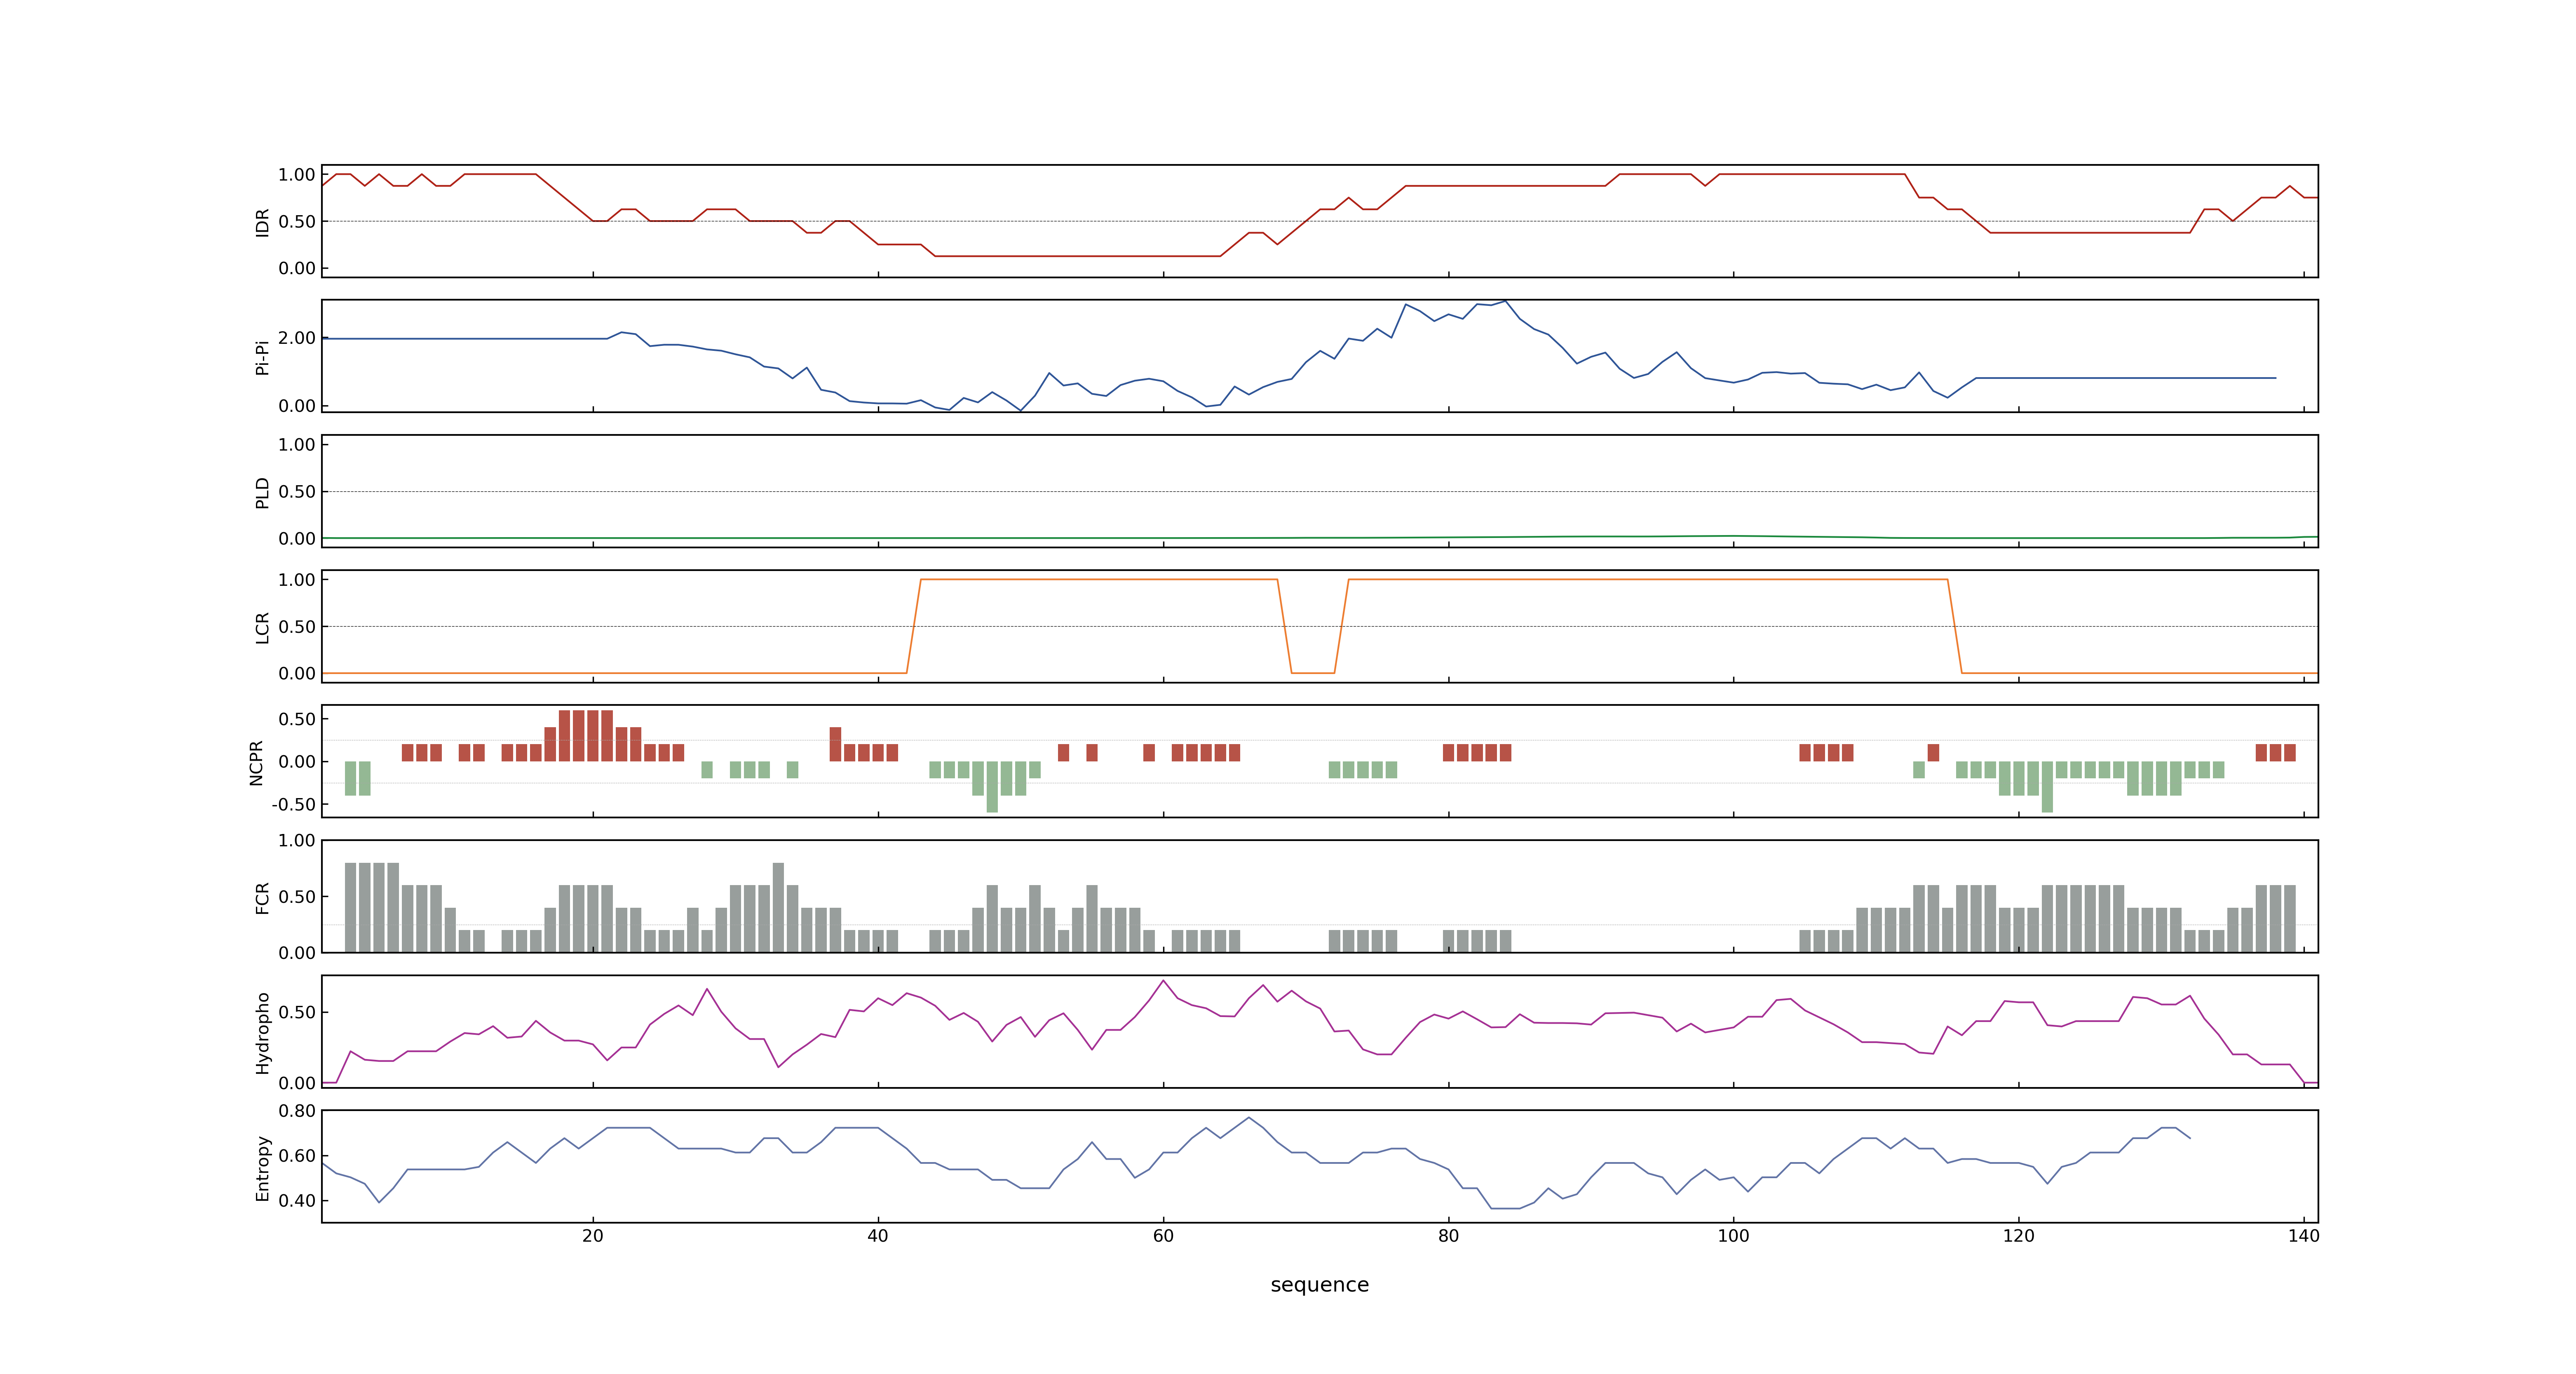This screenshot has height=1374, width=2576.
Task: Click the '0.50' tick of the Hydropho panel
Action: [x=297, y=1012]
